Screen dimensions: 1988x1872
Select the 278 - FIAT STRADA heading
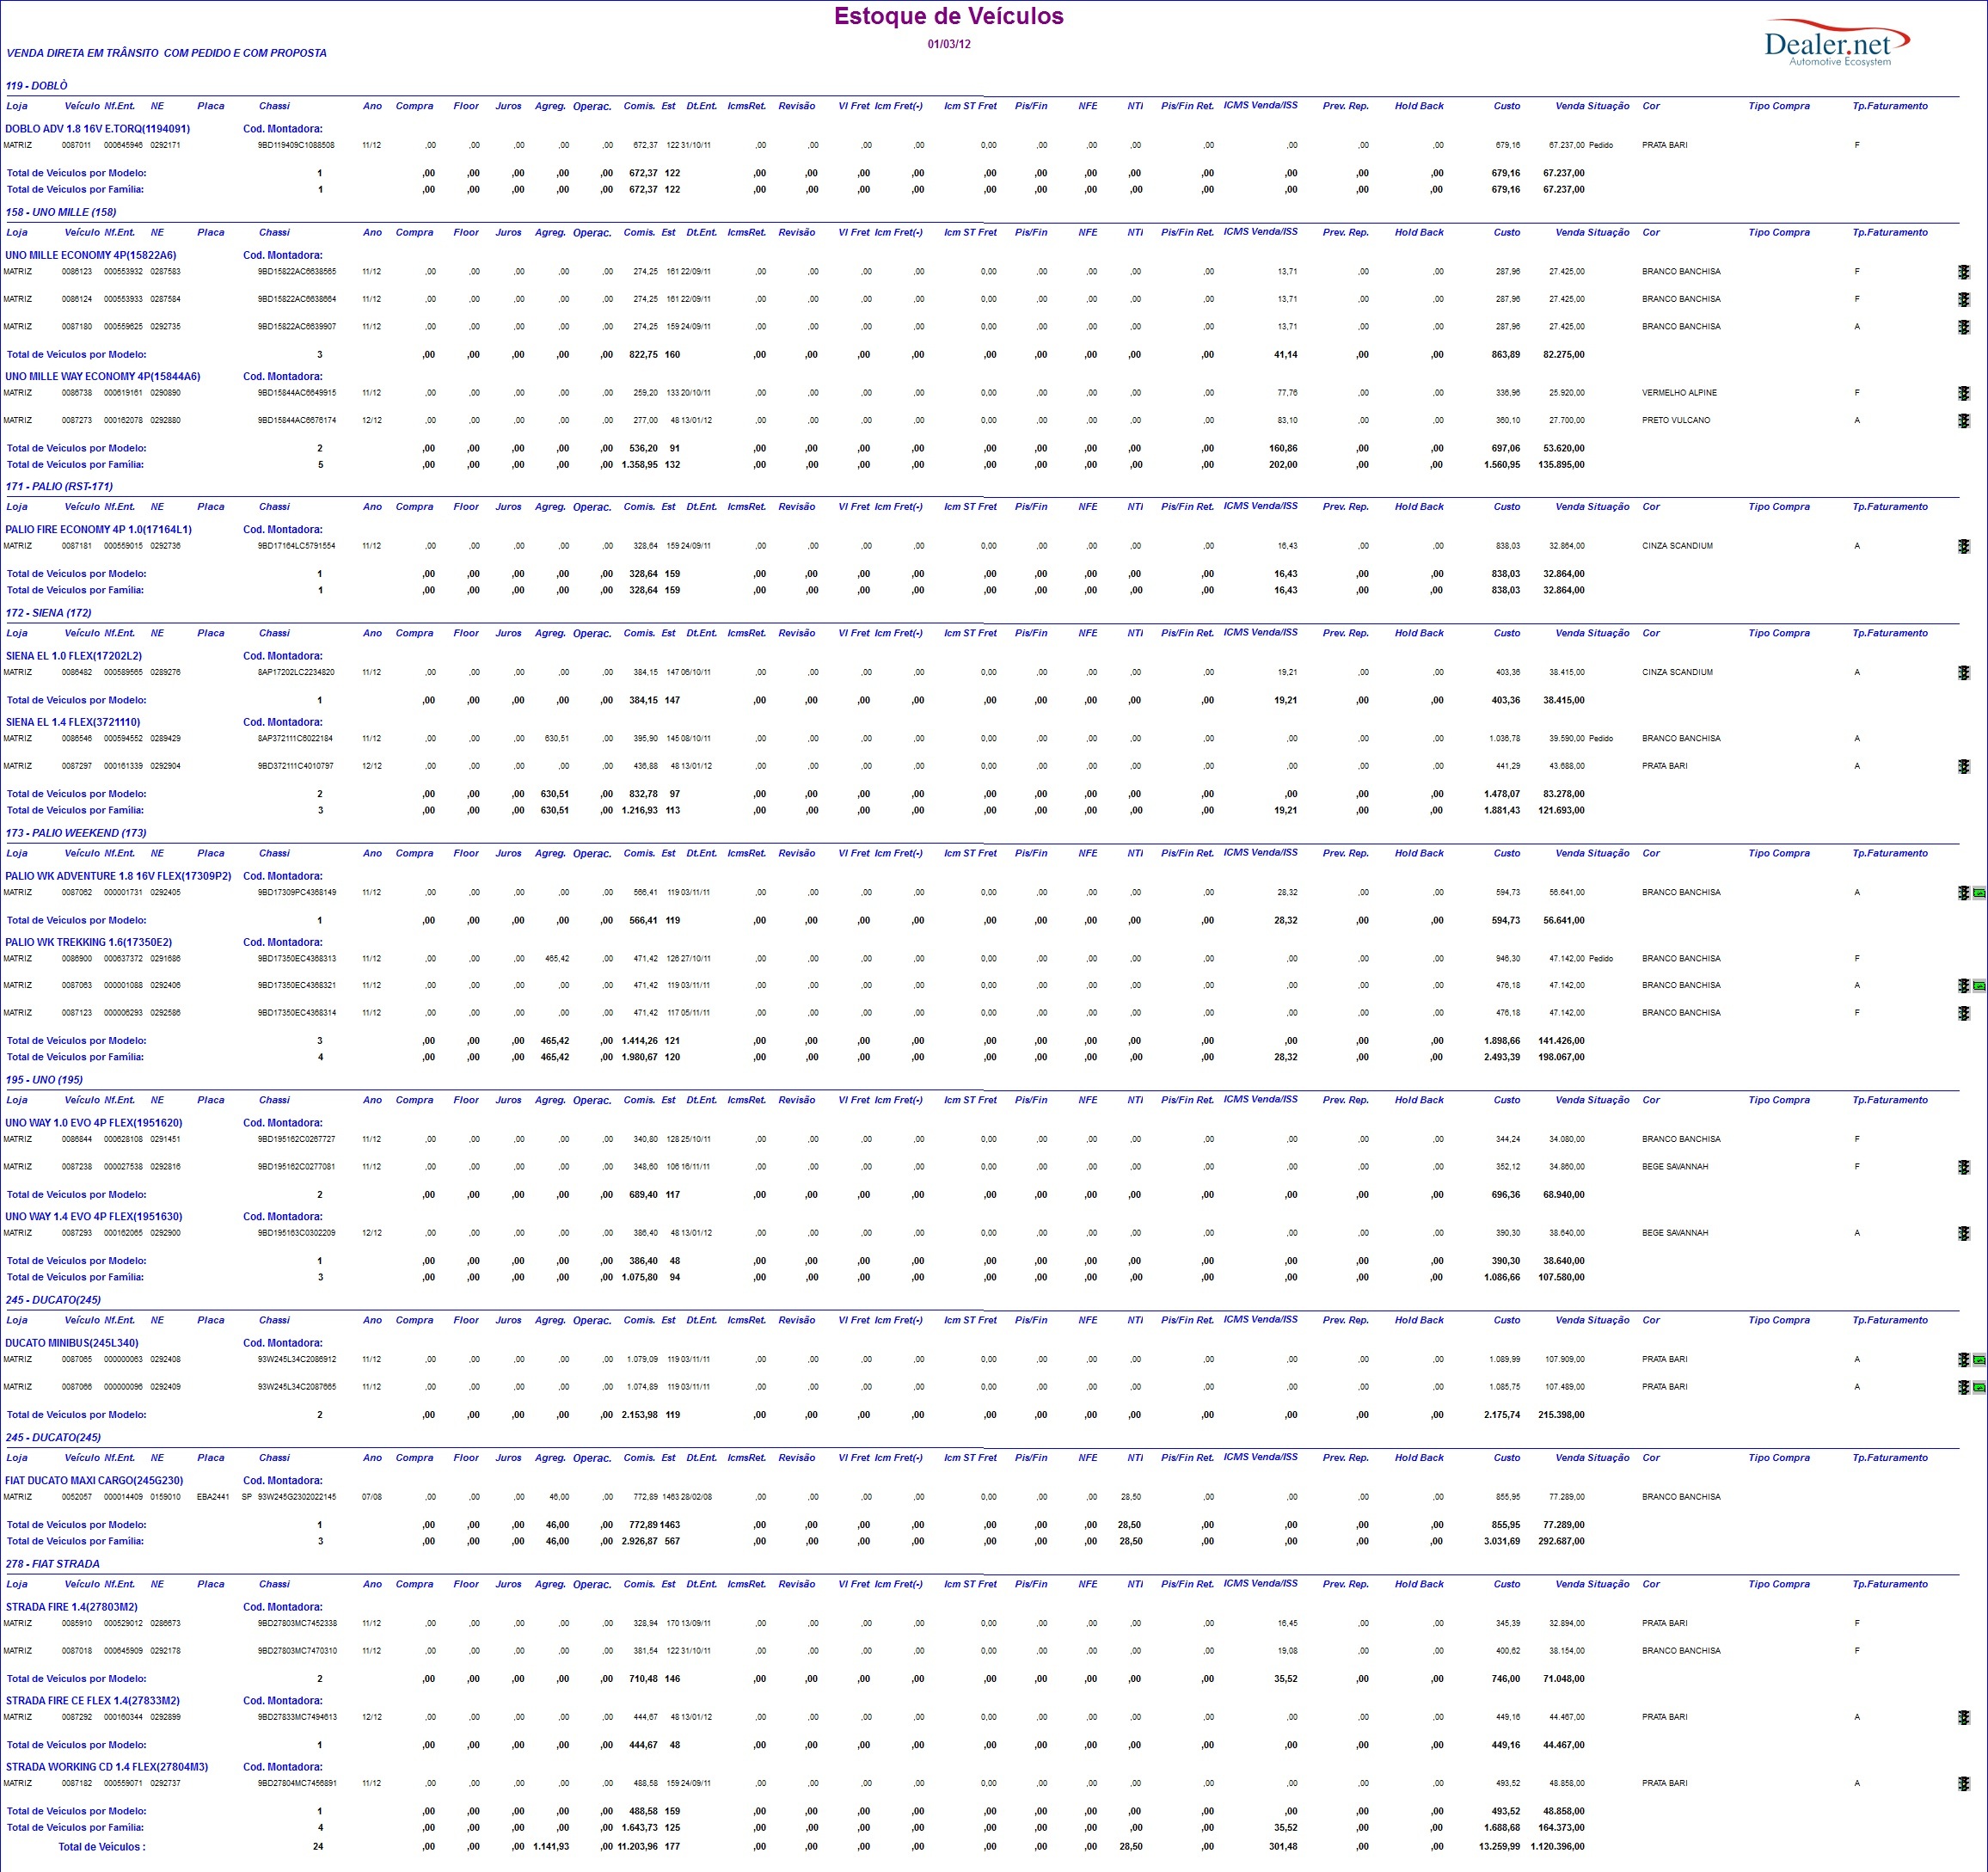53,1564
